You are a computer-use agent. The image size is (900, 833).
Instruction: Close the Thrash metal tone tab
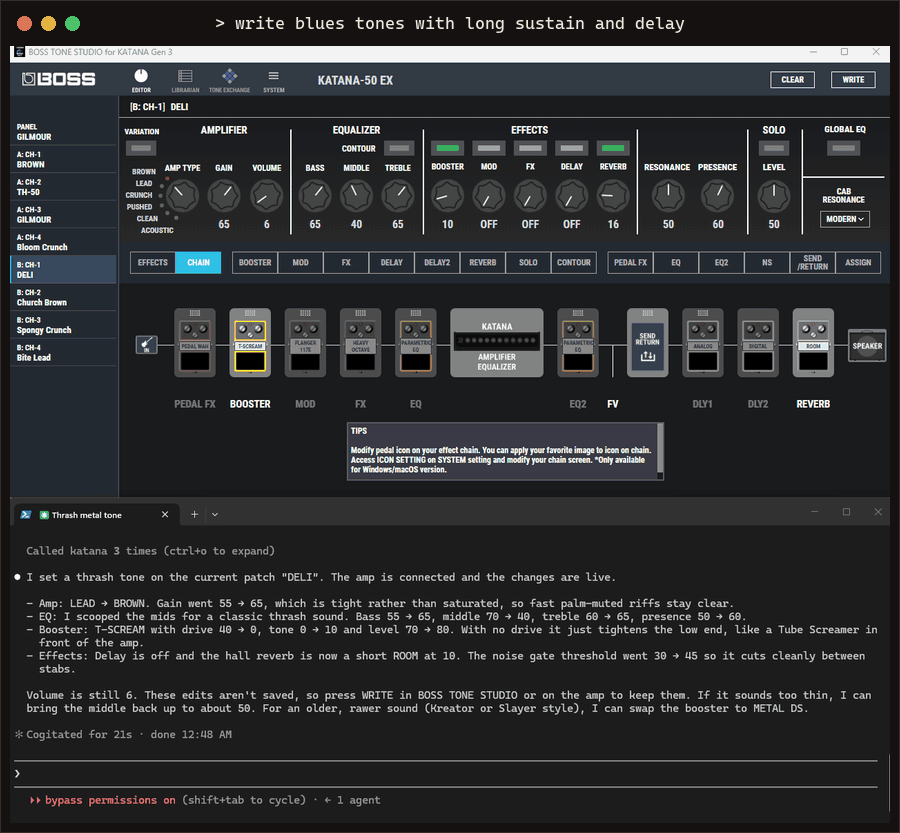tap(165, 514)
